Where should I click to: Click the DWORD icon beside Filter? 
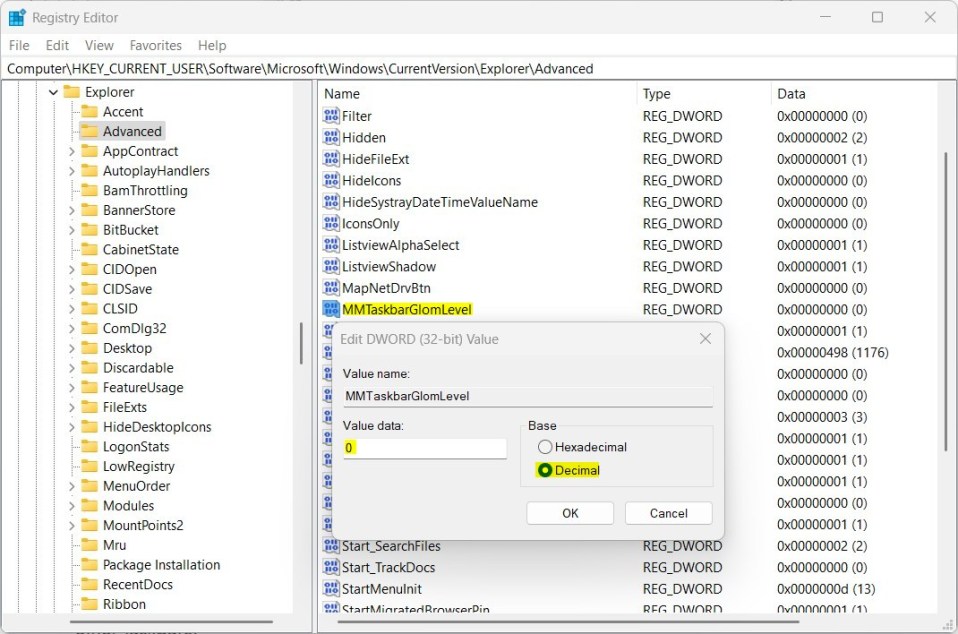click(x=331, y=115)
